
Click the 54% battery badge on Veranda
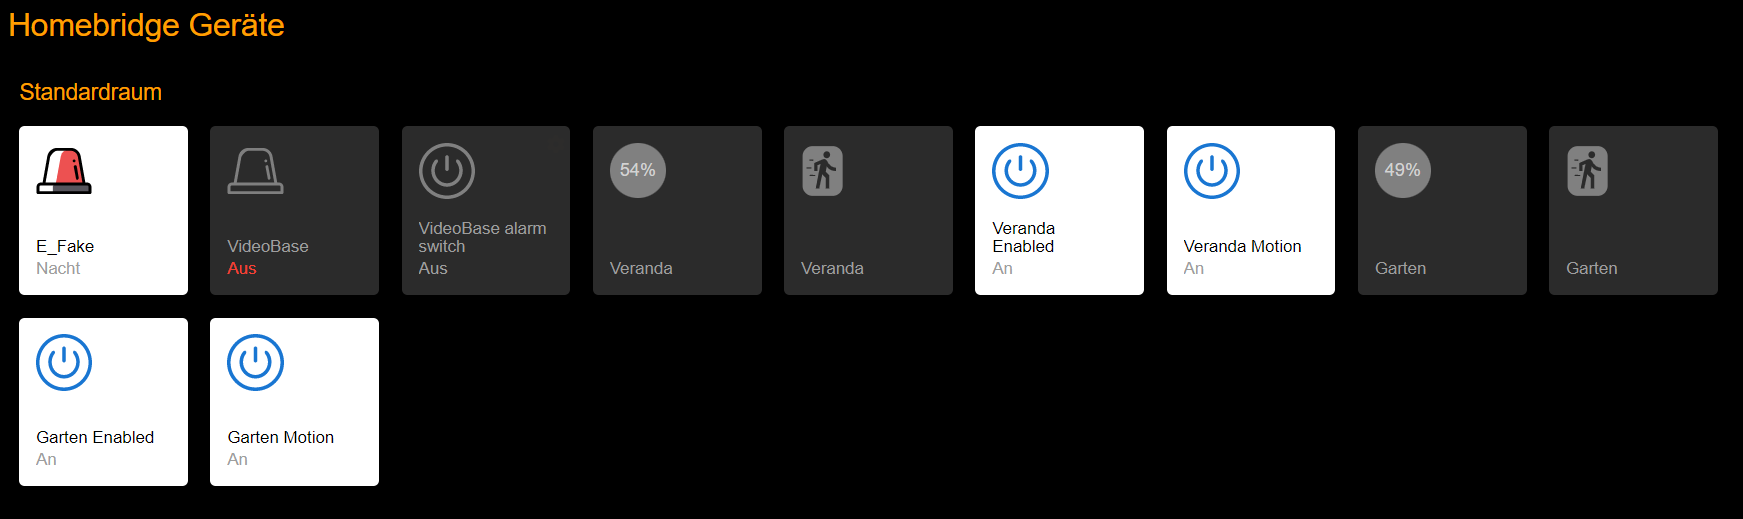[x=637, y=170]
